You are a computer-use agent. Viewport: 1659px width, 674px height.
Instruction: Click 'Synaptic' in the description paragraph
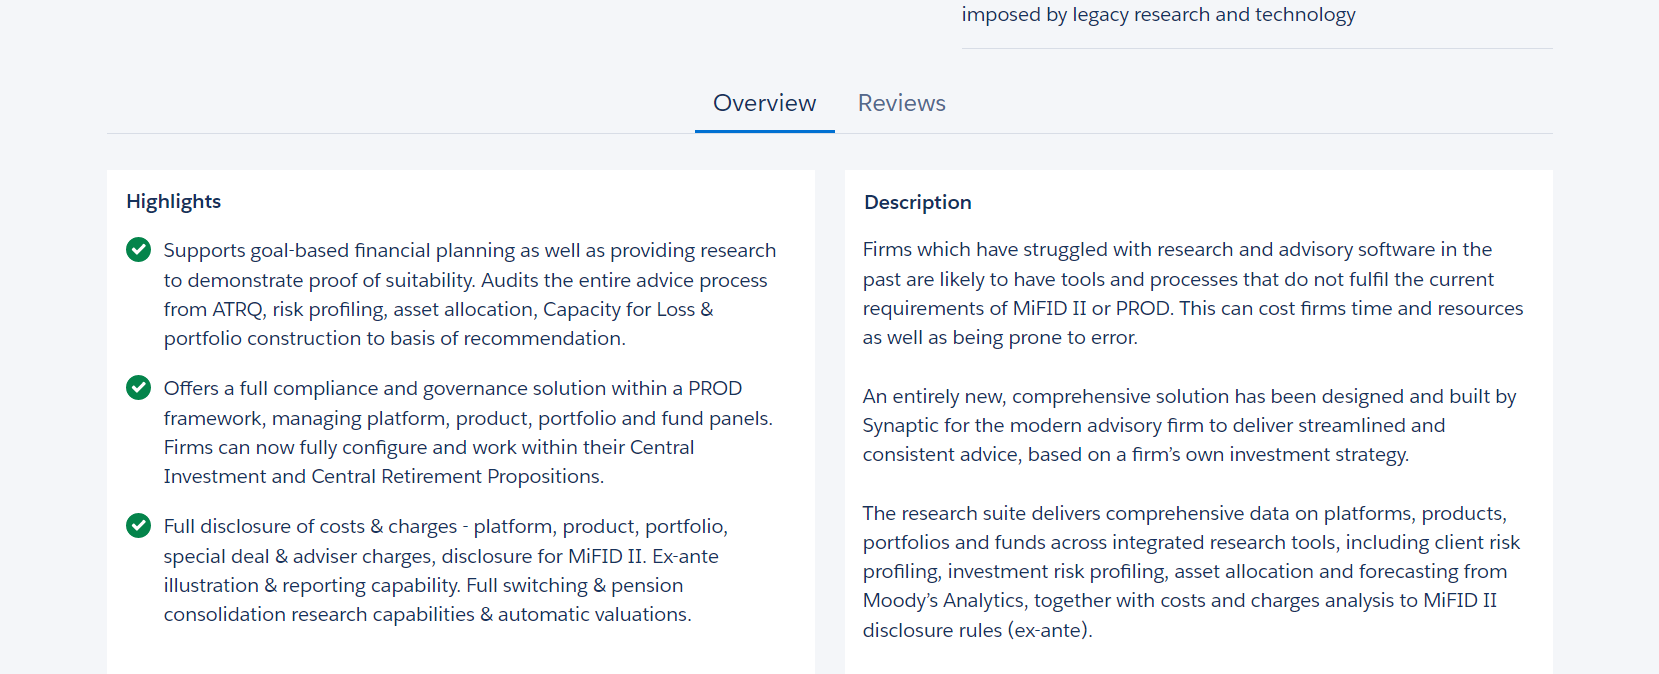(900, 425)
